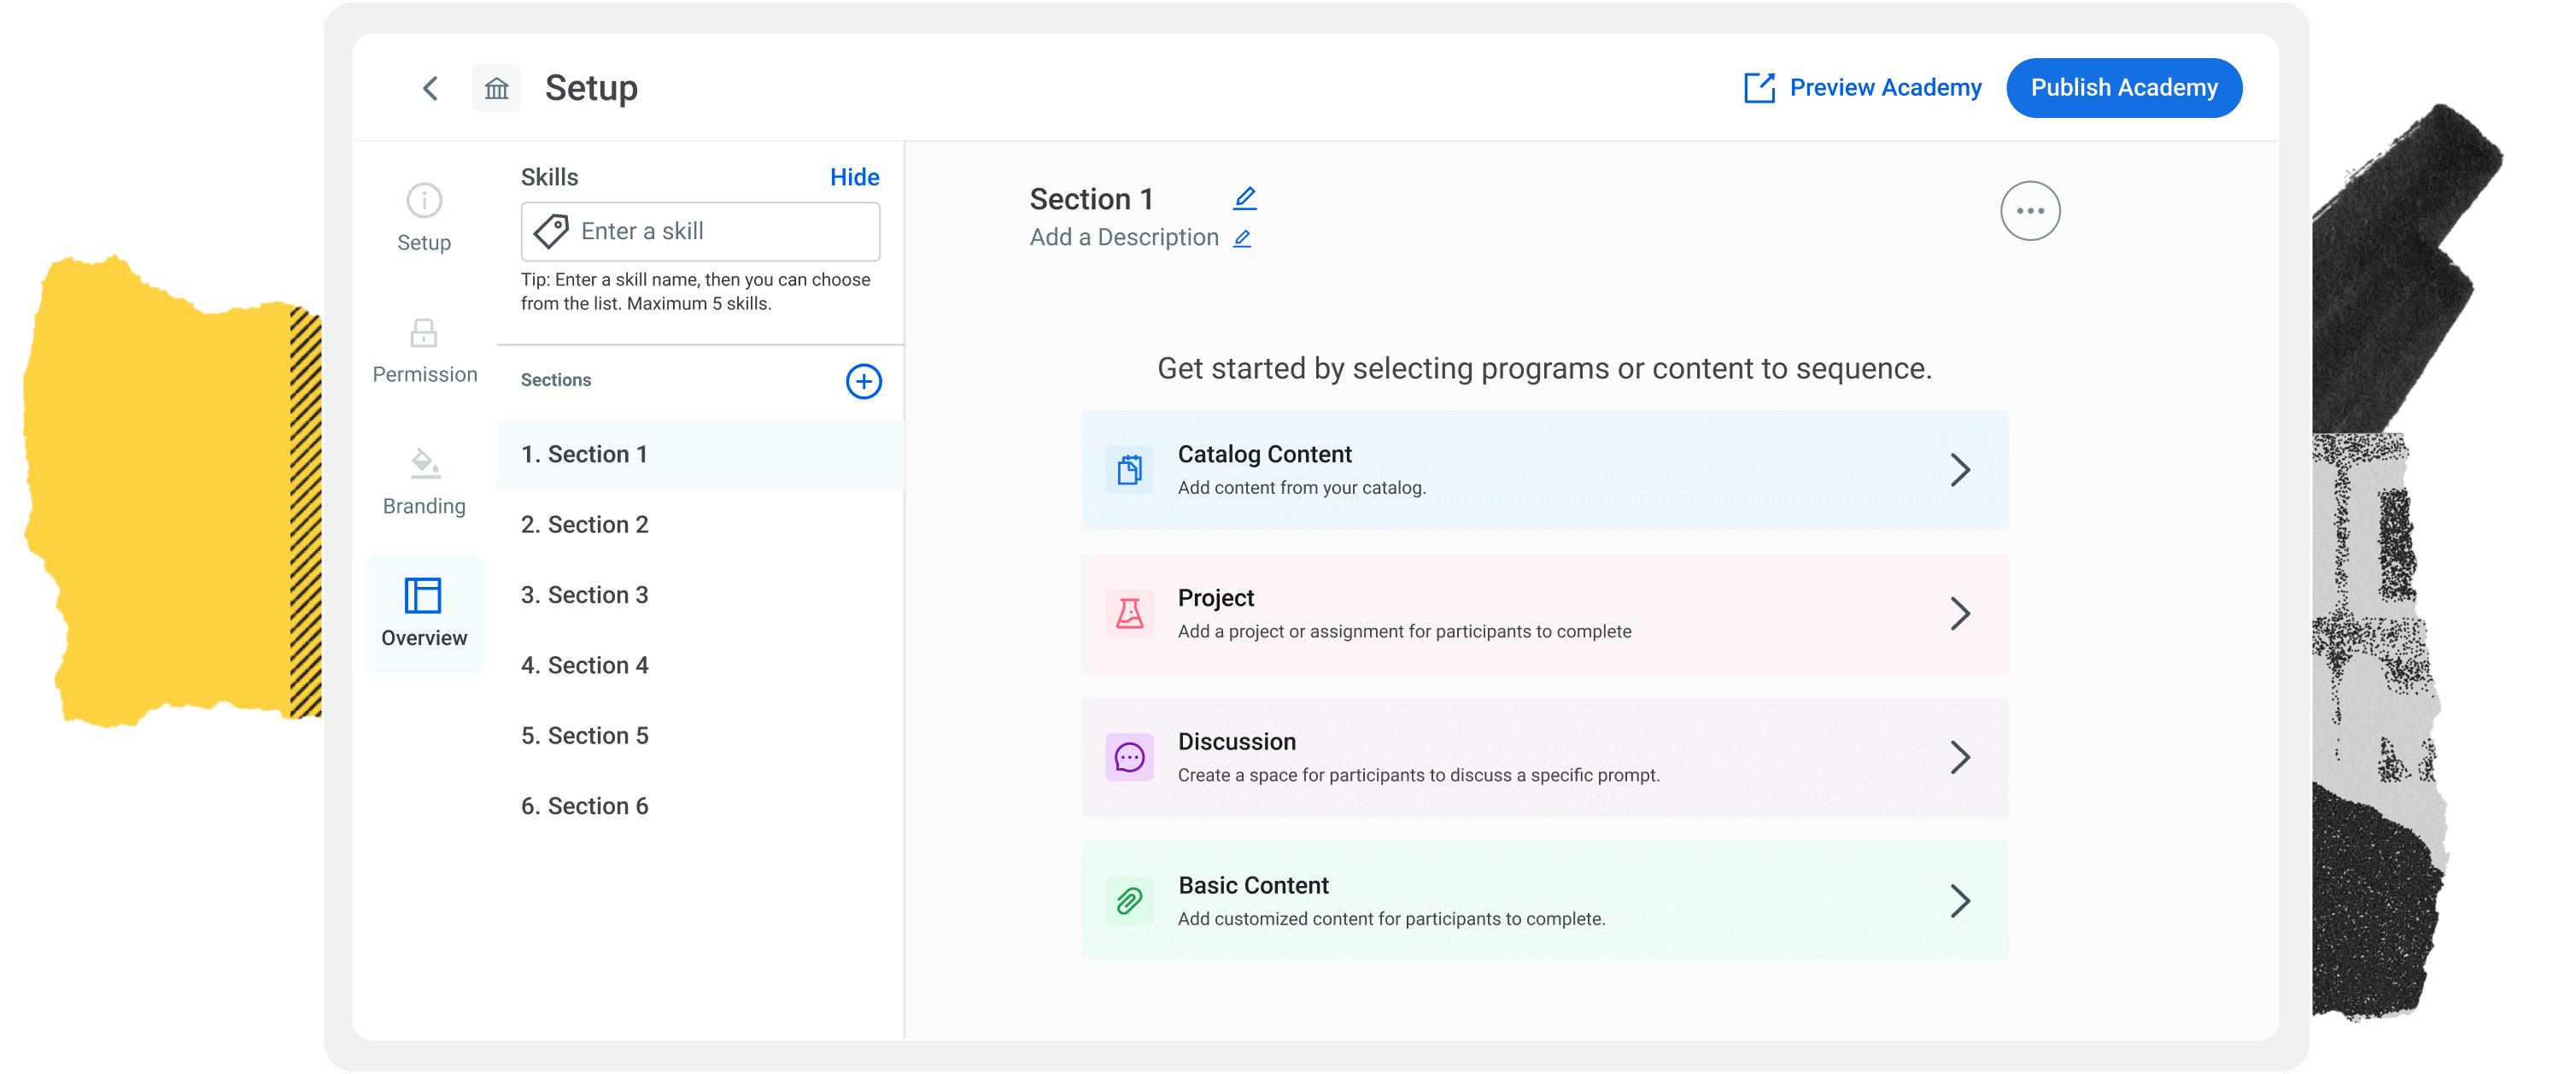
Task: Hide the Skills panel
Action: (854, 177)
